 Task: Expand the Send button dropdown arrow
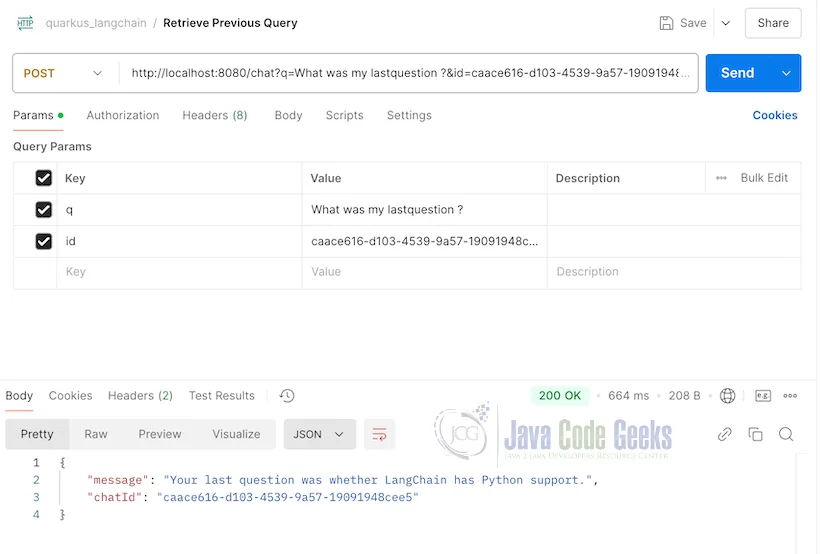(786, 73)
